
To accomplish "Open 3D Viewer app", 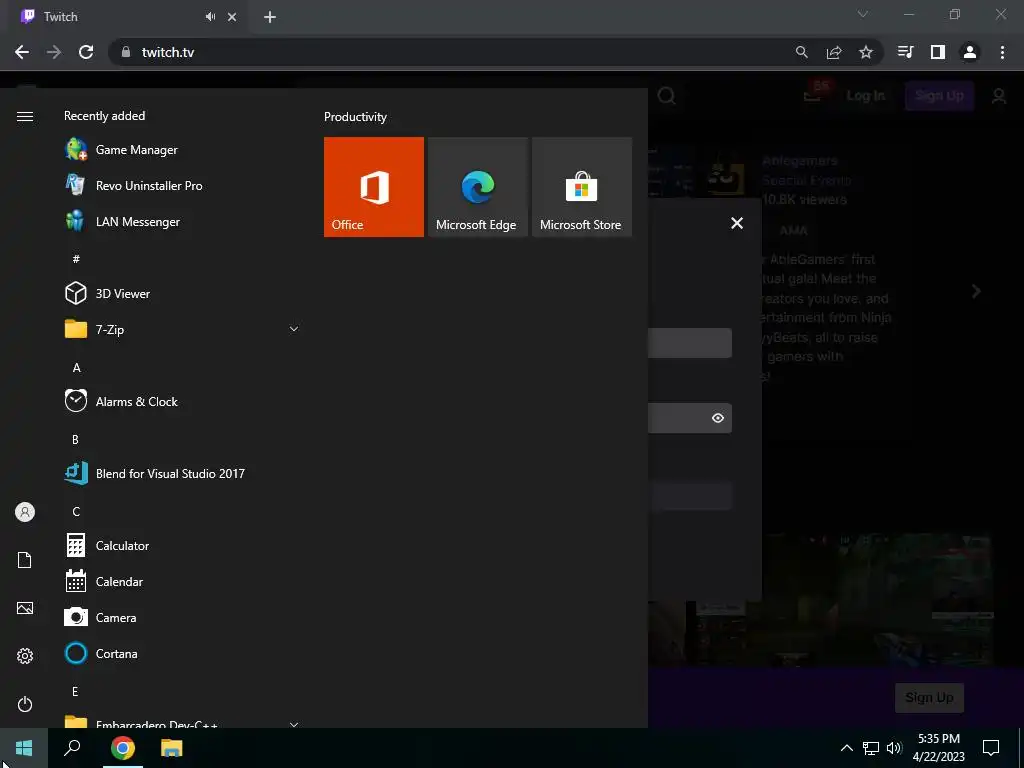I will point(183,293).
